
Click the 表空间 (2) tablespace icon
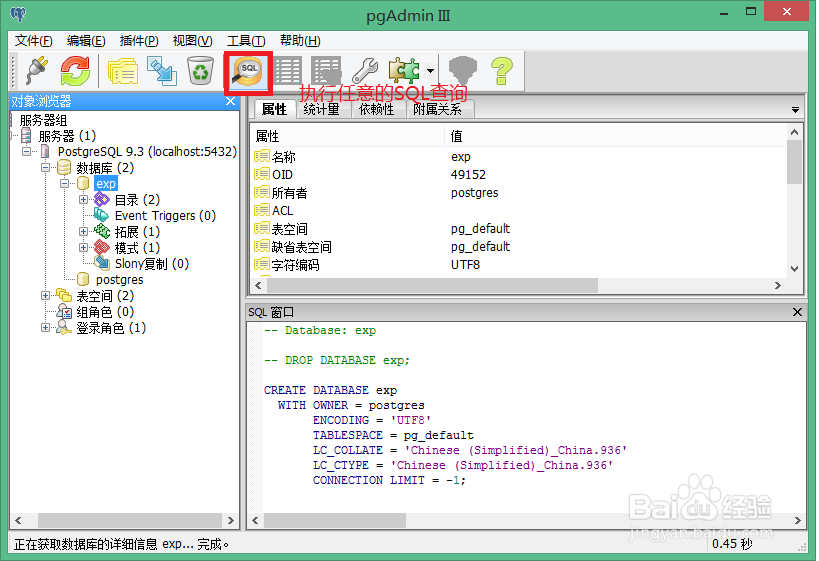(x=64, y=295)
